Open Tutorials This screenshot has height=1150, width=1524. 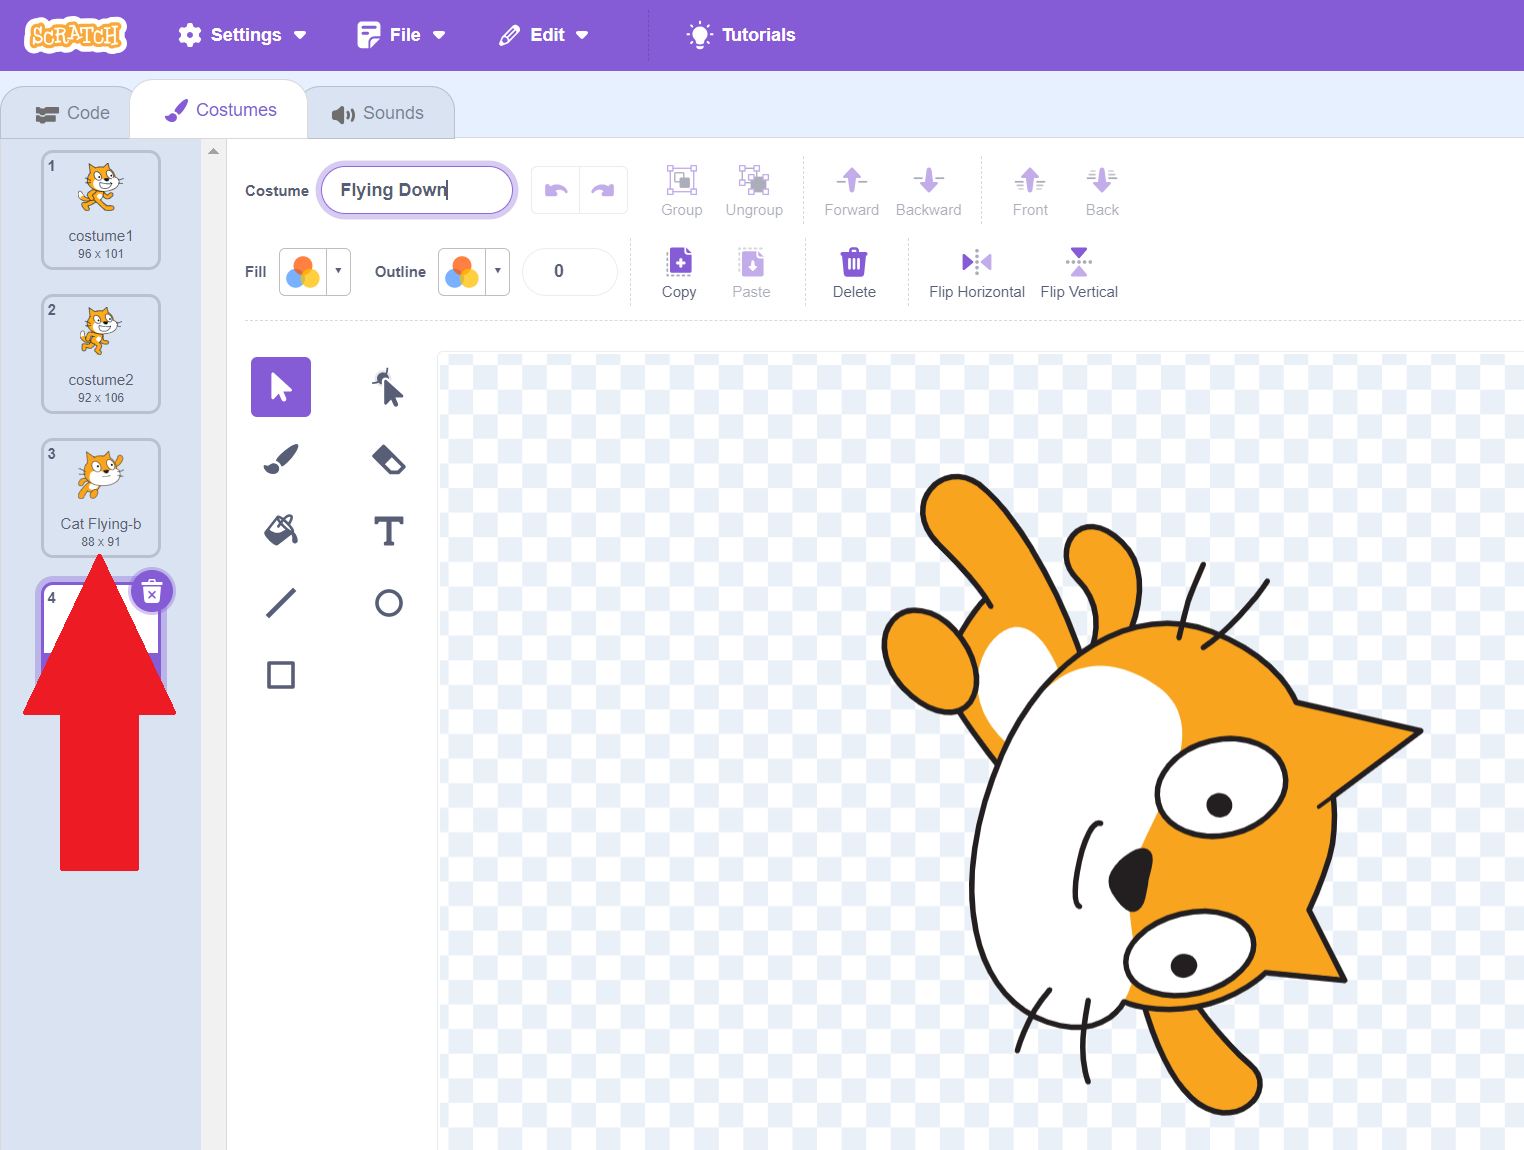coord(741,35)
